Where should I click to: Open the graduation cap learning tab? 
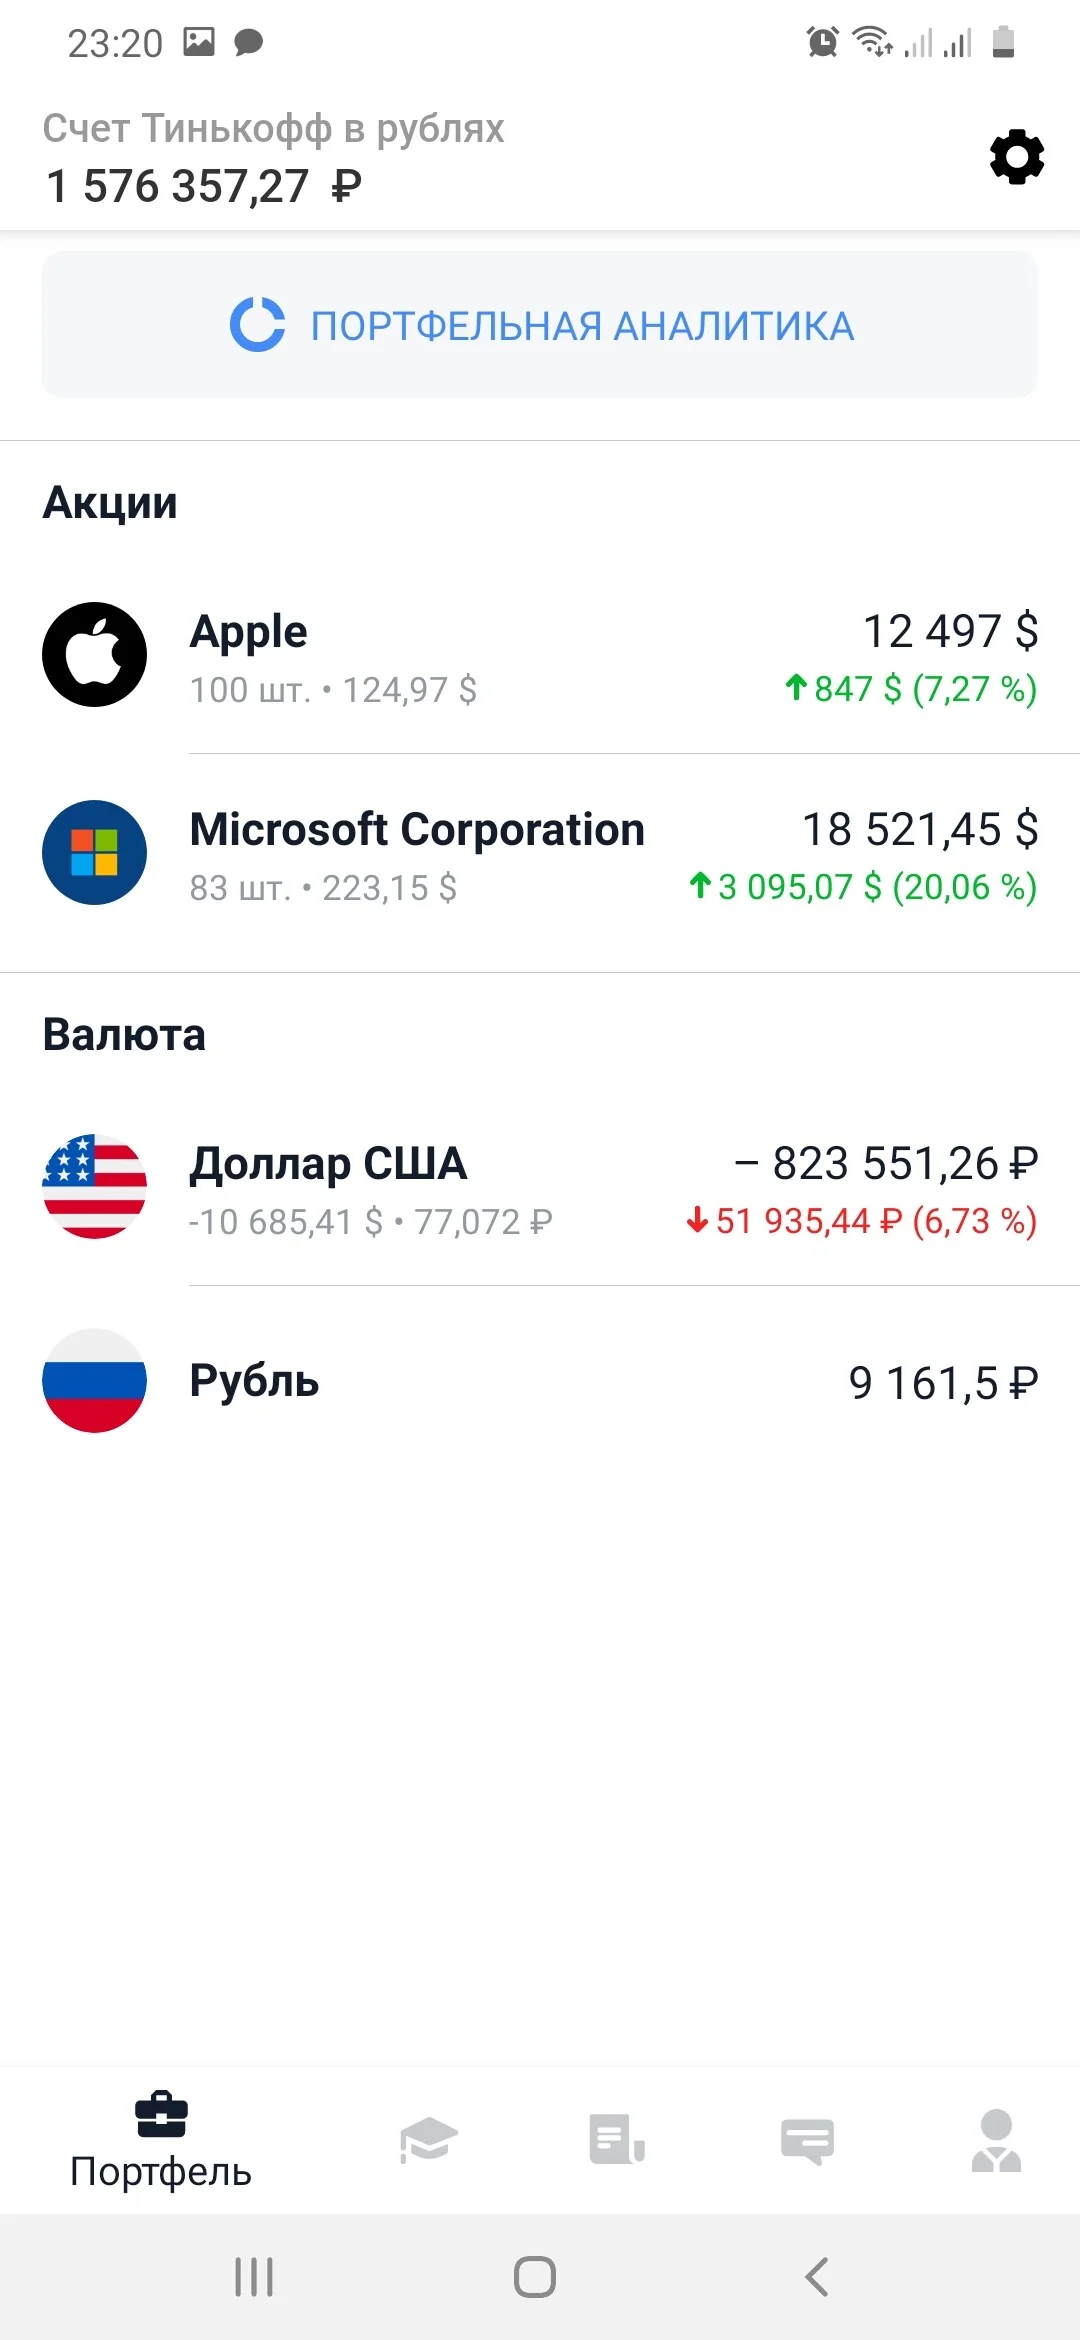[x=429, y=2139]
